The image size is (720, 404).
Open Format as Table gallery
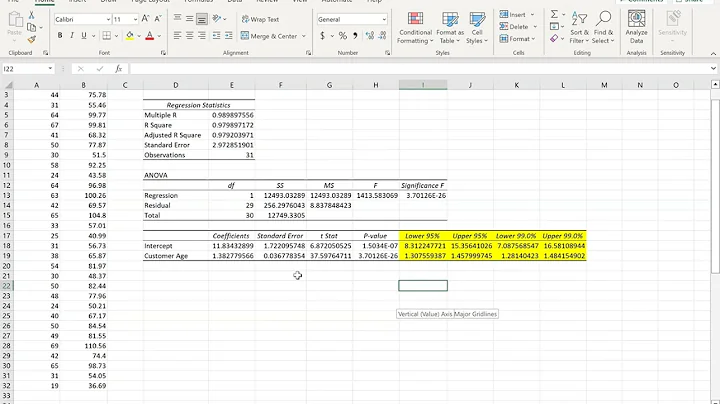[450, 28]
